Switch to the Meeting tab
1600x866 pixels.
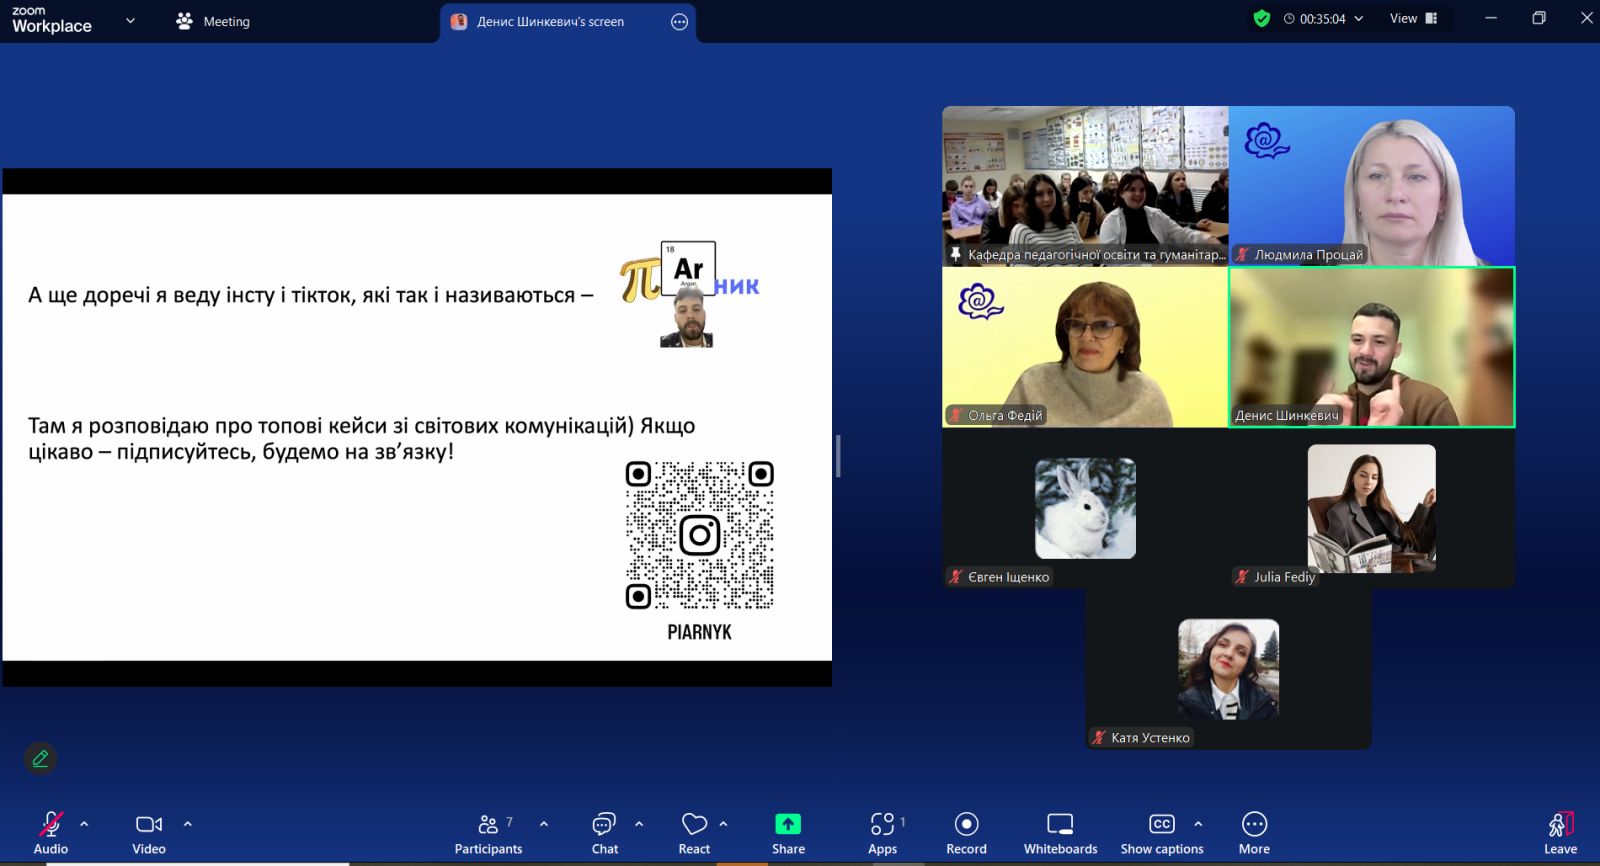[x=213, y=21]
